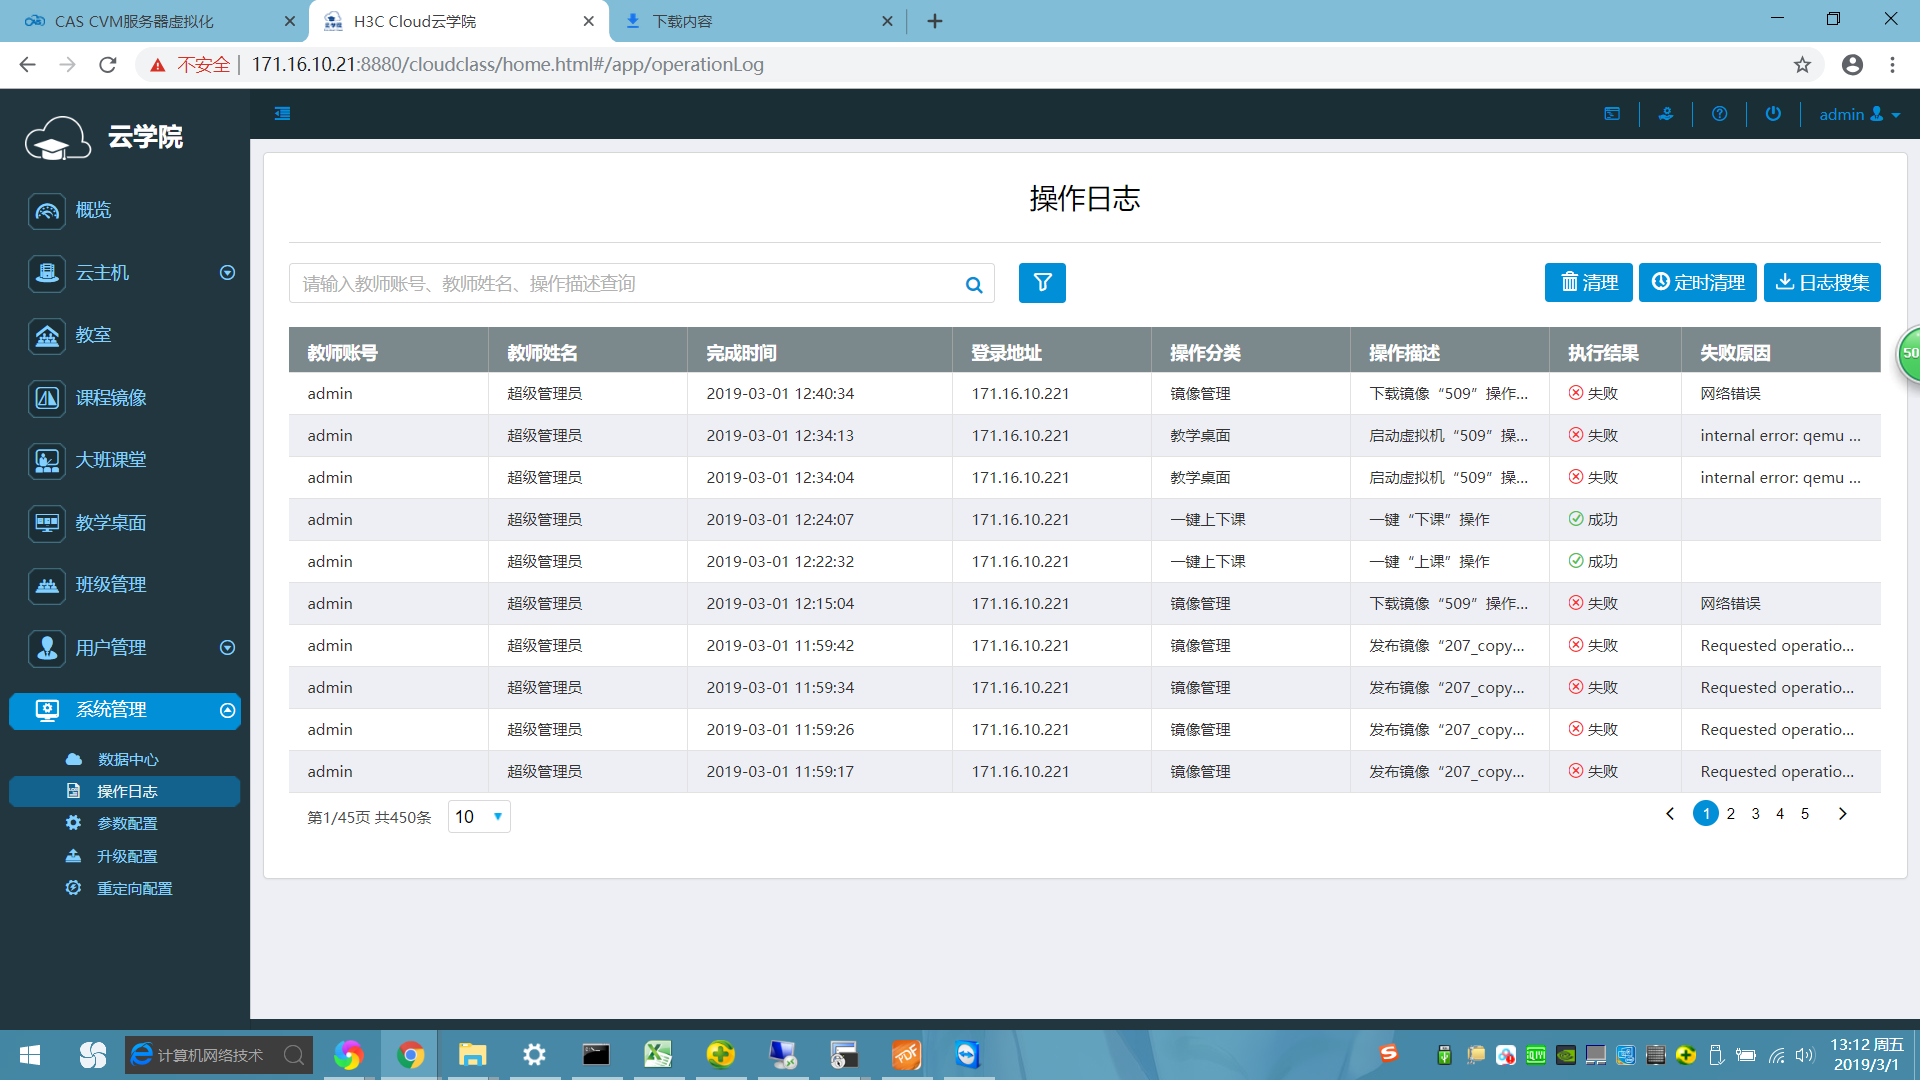This screenshot has height=1080, width=1920.
Task: Switch to CAS CVM服务器虚拟化 browser tab
Action: tap(135, 21)
